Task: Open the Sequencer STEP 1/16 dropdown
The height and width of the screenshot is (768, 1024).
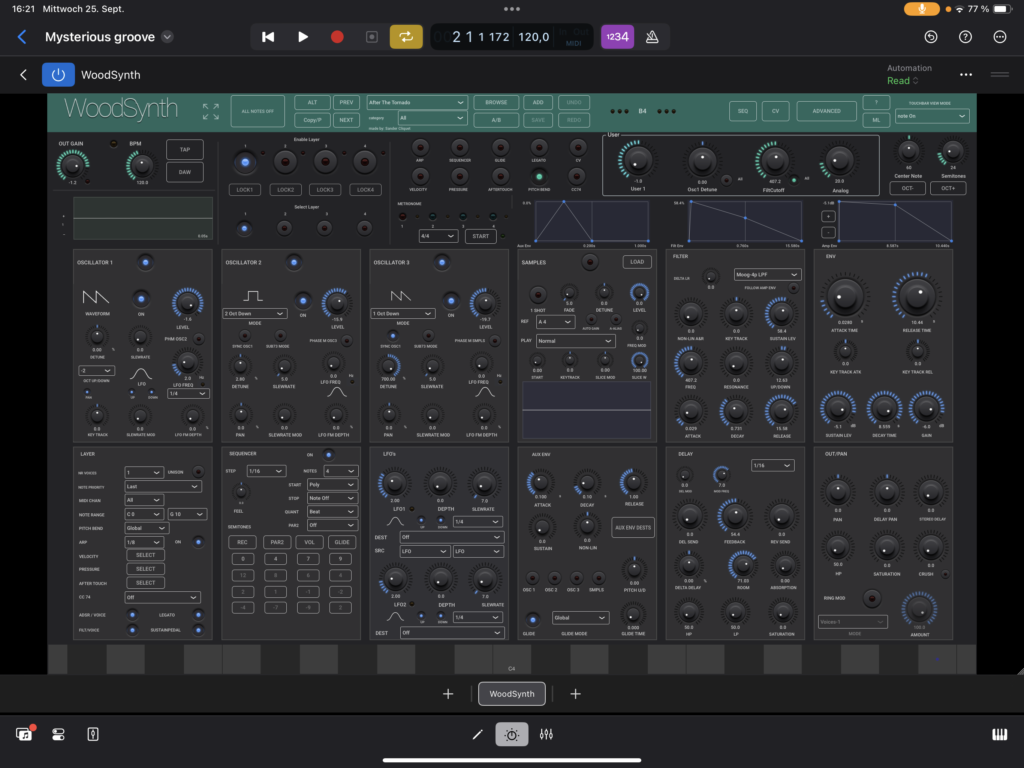Action: tap(266, 471)
